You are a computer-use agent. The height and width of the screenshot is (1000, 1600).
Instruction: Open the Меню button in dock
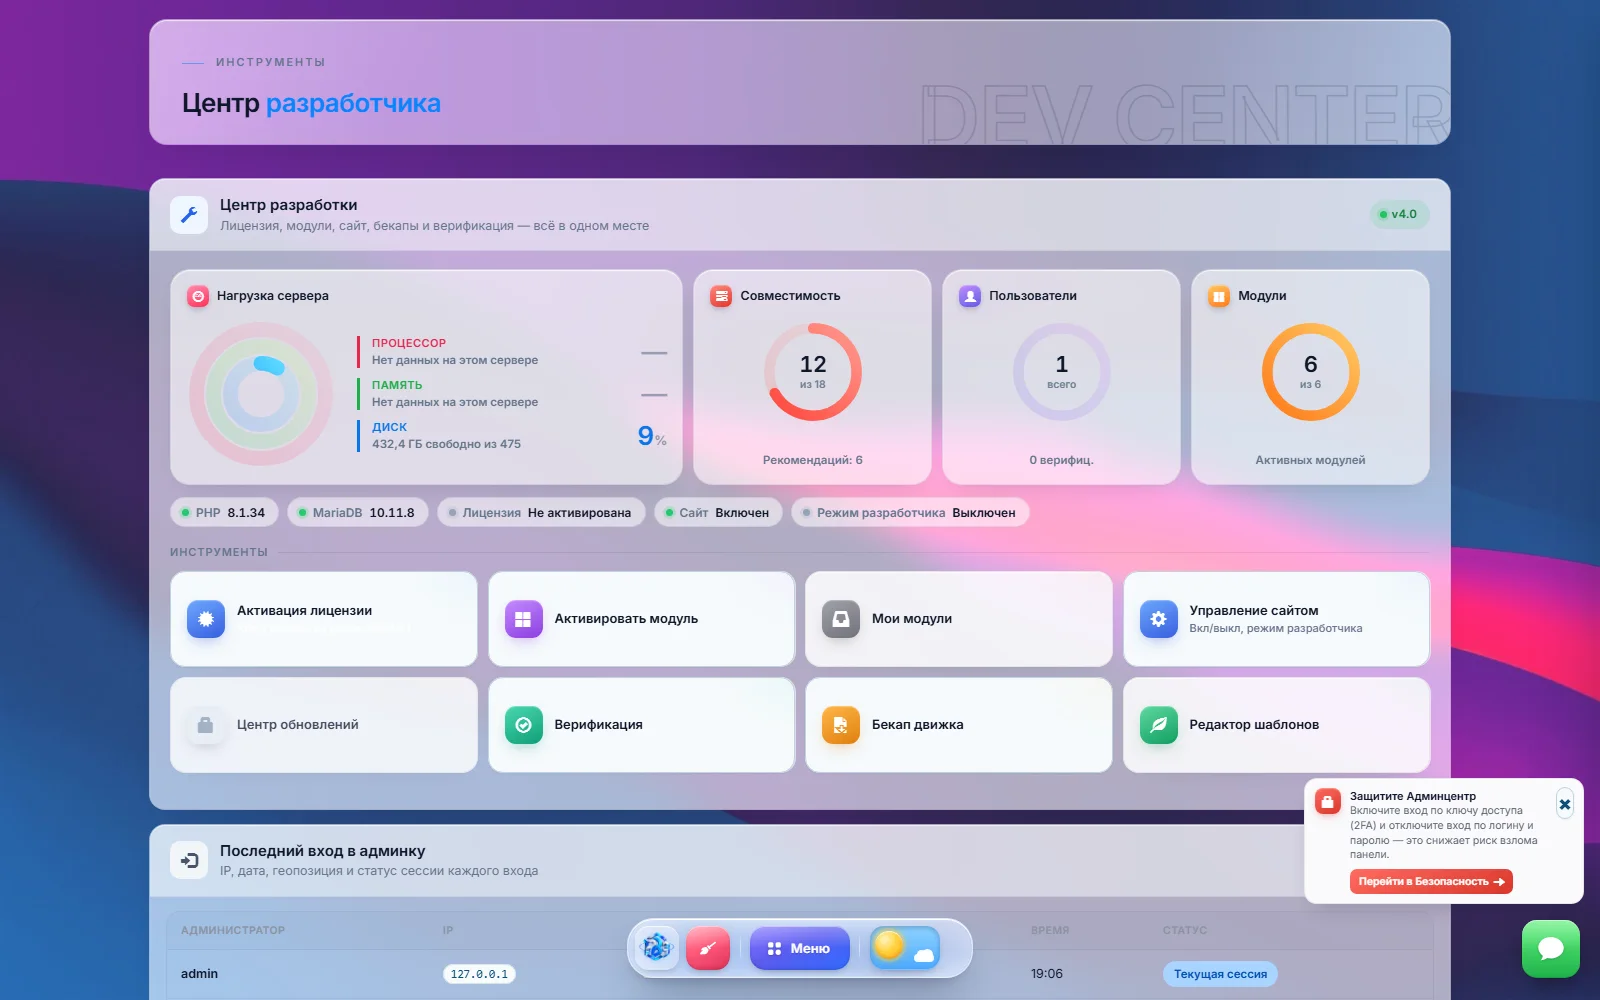click(800, 948)
